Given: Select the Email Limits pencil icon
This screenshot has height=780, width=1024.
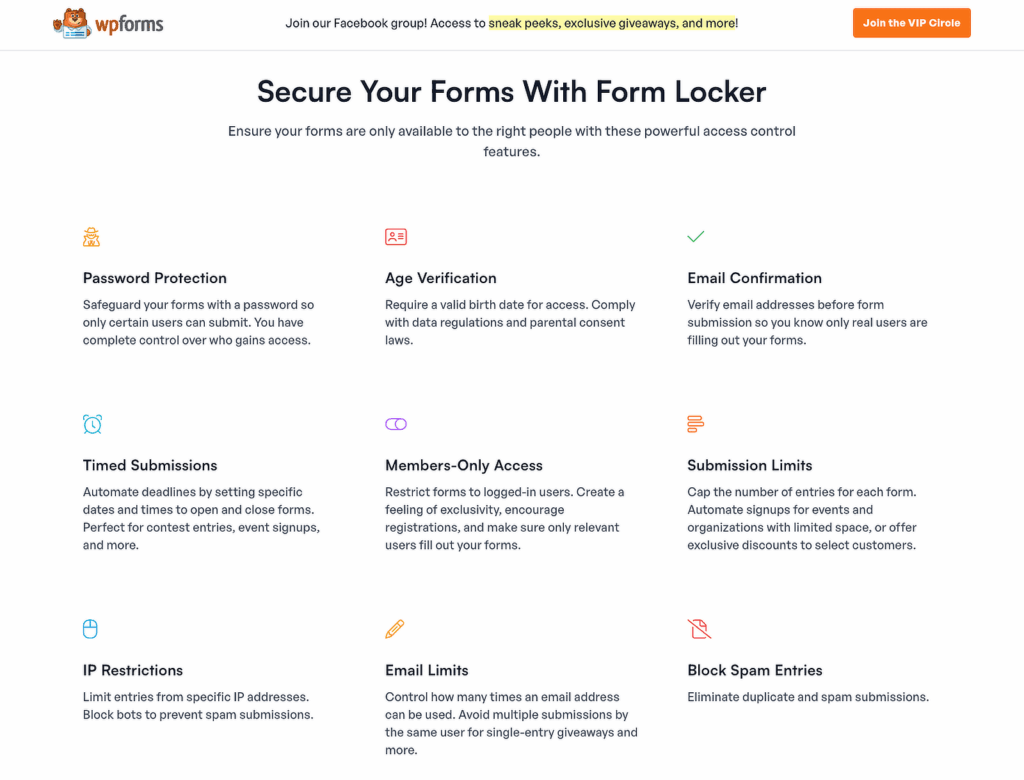Looking at the screenshot, I should click(396, 629).
